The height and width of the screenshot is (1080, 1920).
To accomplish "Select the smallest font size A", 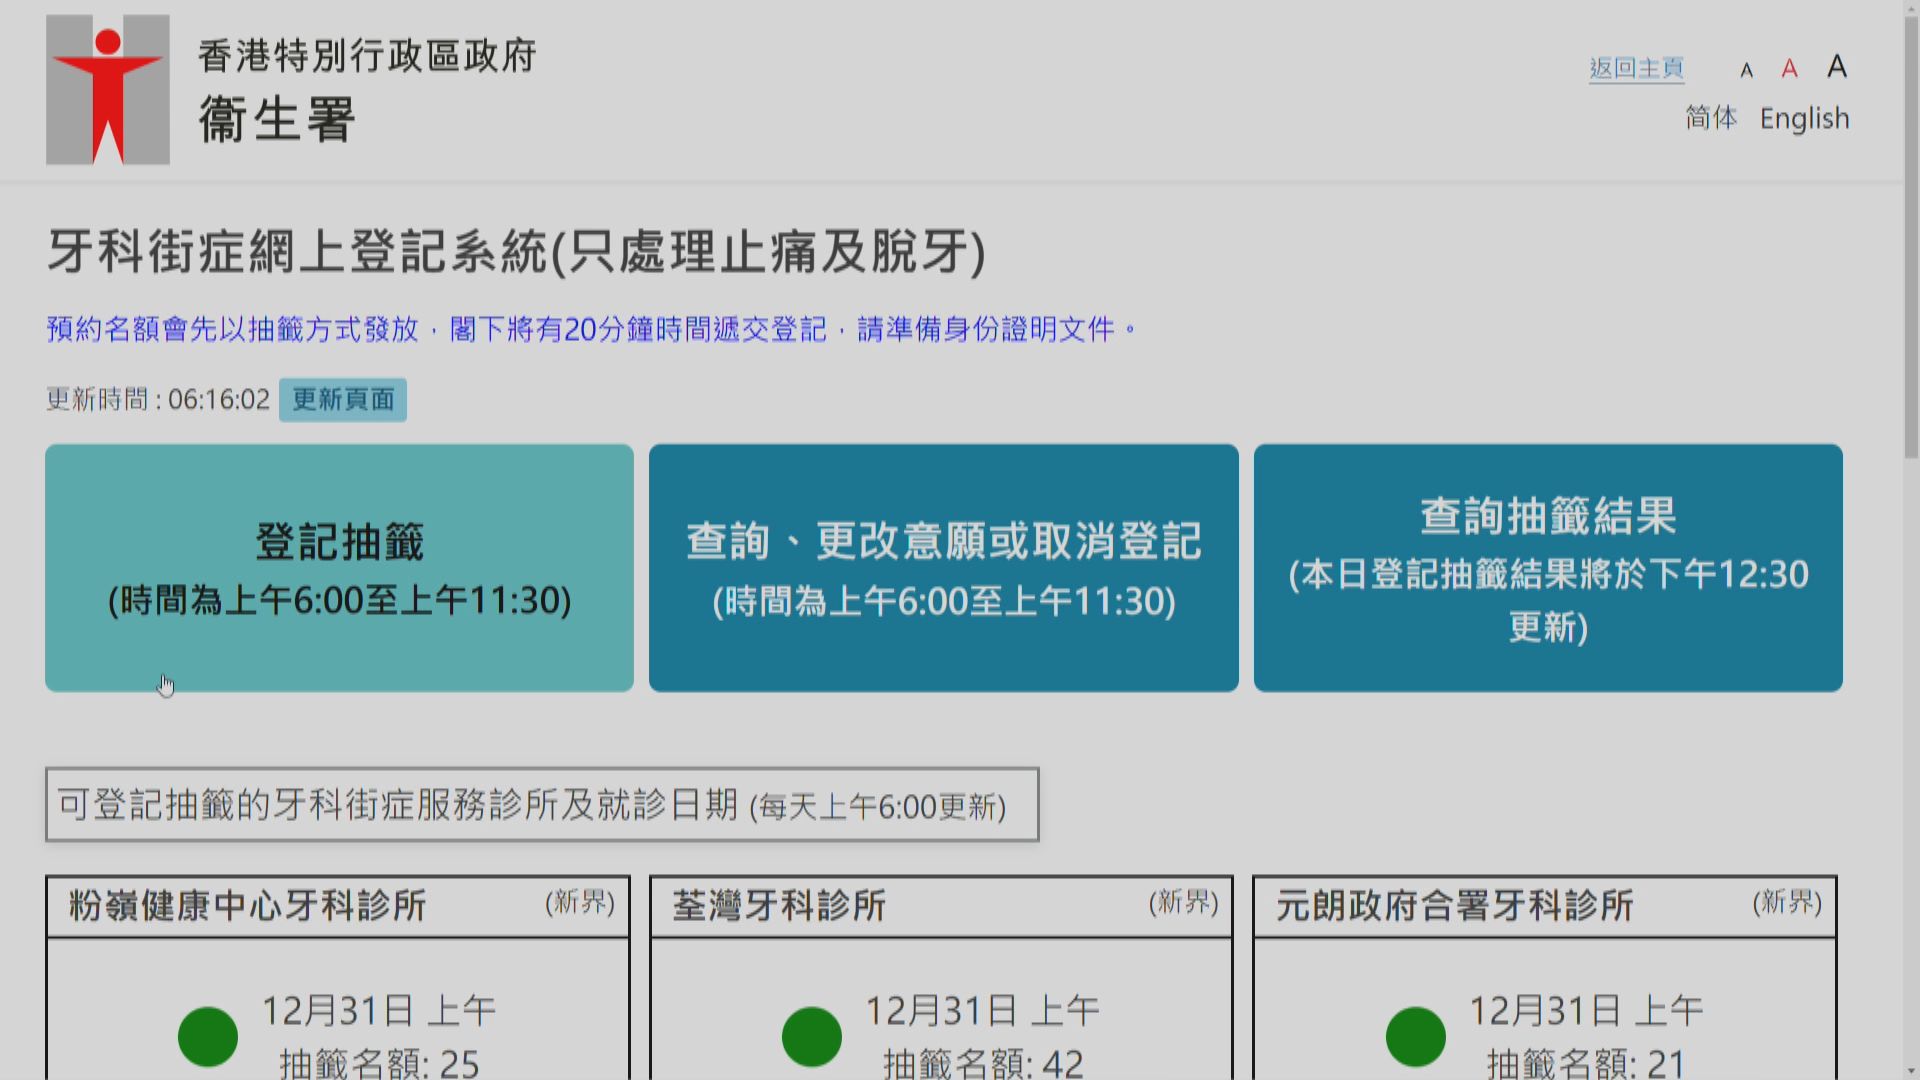I will click(1746, 70).
